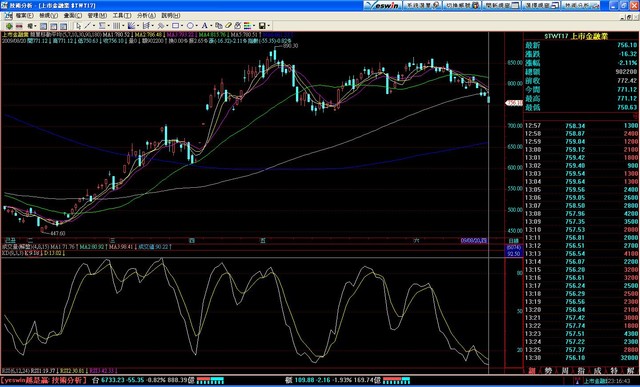Image resolution: width=640 pixels, height=387 pixels.
Task: Open dropdown arrow next to vertical lines tool
Action: (x=123, y=26)
